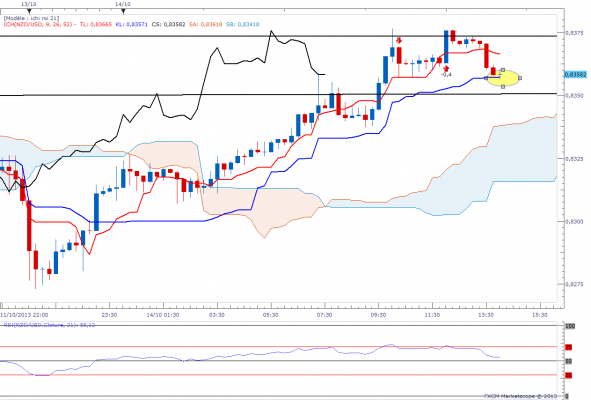Select the red up arrow above -0,4

click(446, 68)
